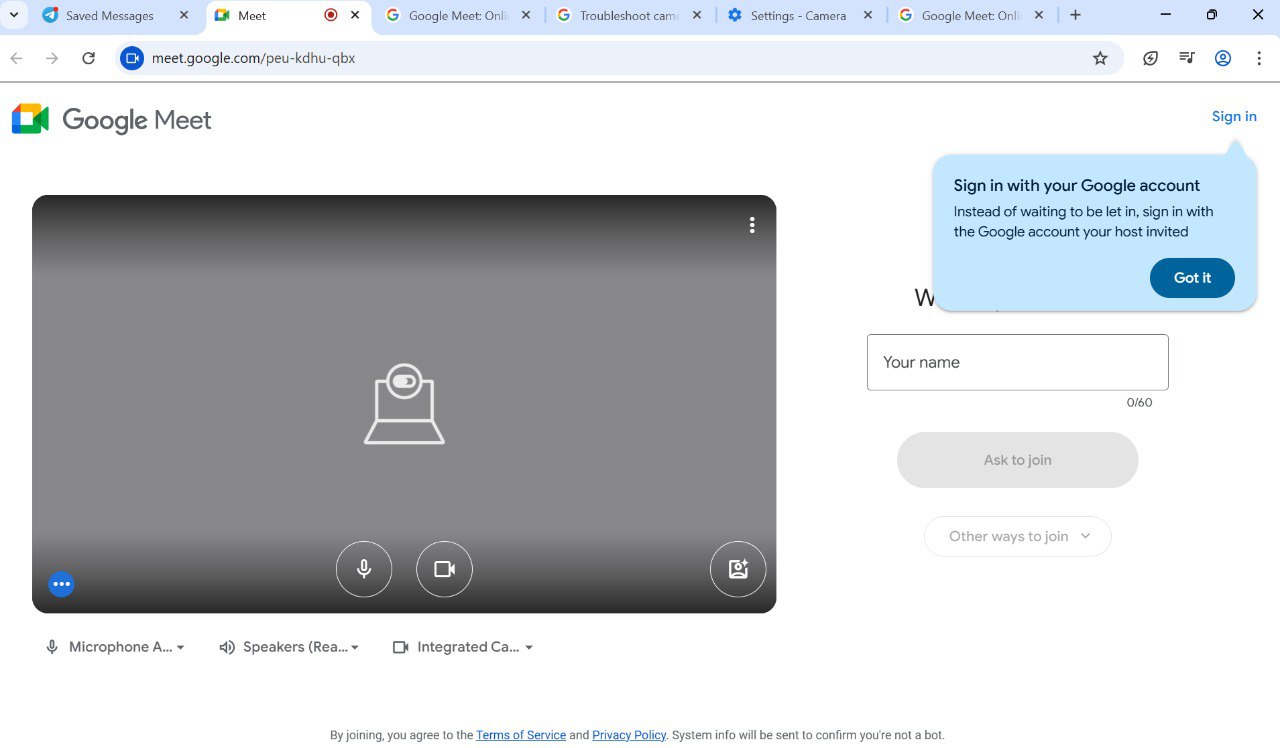Click the Google Meet logo
The height and width of the screenshot is (748, 1280).
click(x=112, y=120)
